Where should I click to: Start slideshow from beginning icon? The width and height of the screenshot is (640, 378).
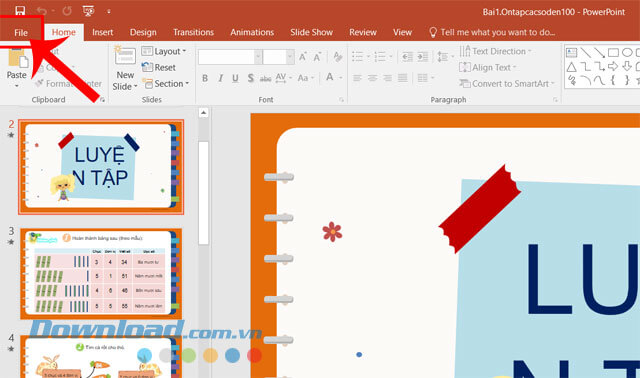coord(89,11)
